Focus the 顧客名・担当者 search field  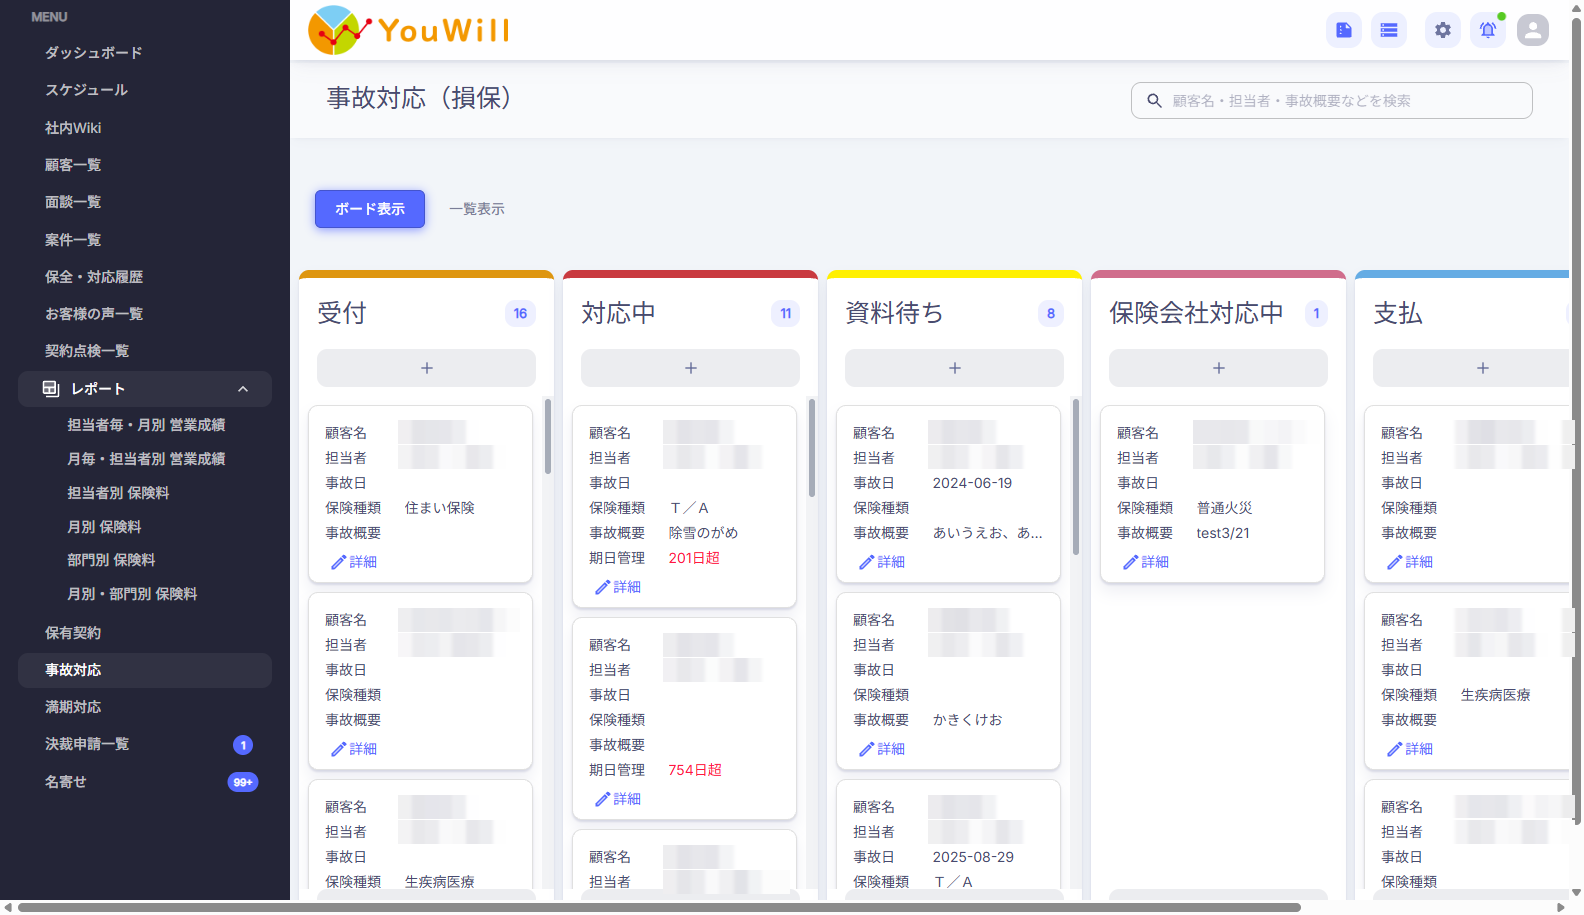(1331, 101)
